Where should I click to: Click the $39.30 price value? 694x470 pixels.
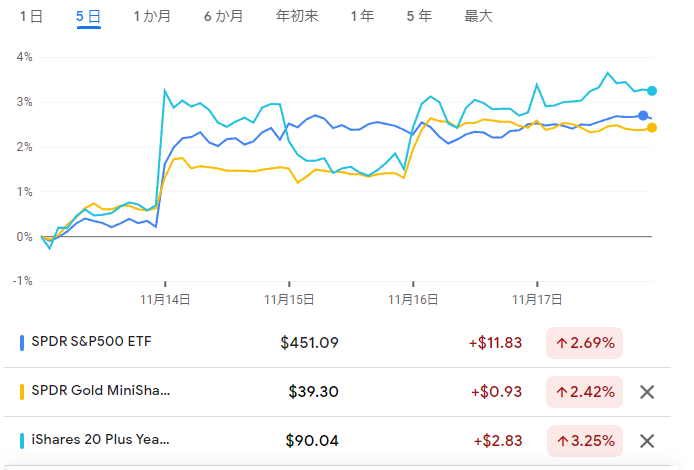pos(313,392)
